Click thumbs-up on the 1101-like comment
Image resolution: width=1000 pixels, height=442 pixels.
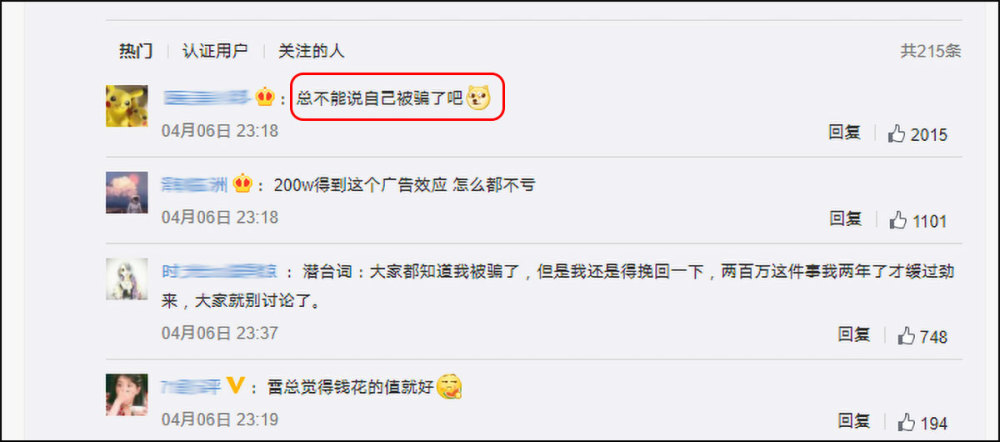pos(898,221)
